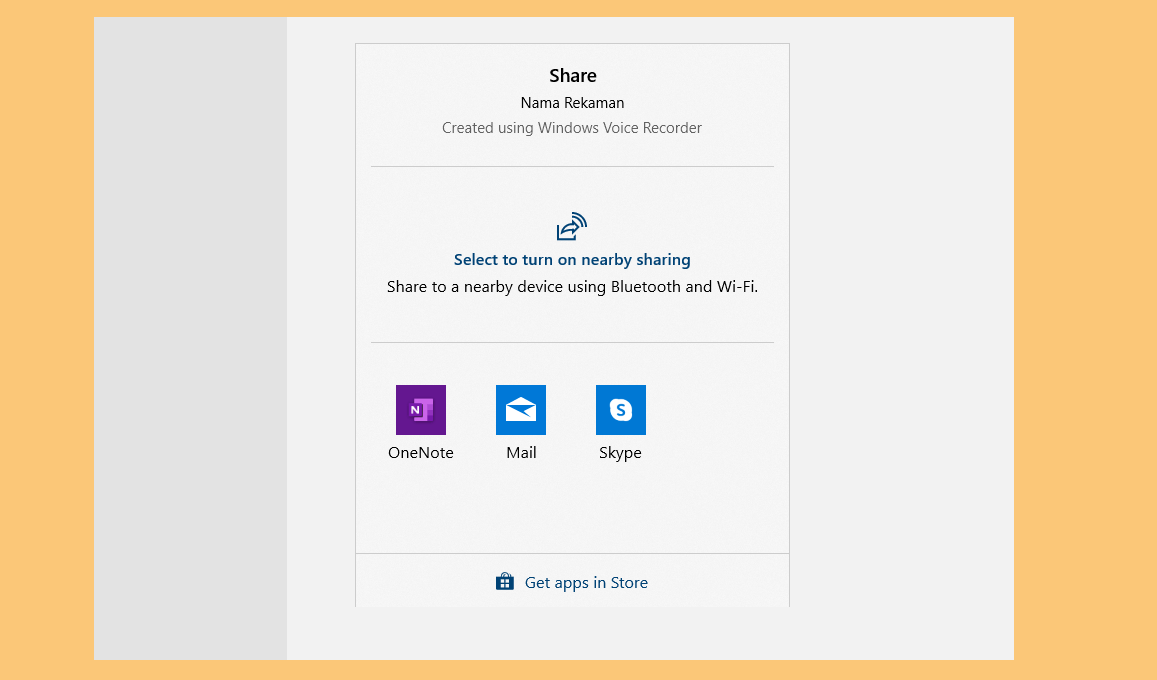Share the recording via Mail icon

click(521, 410)
